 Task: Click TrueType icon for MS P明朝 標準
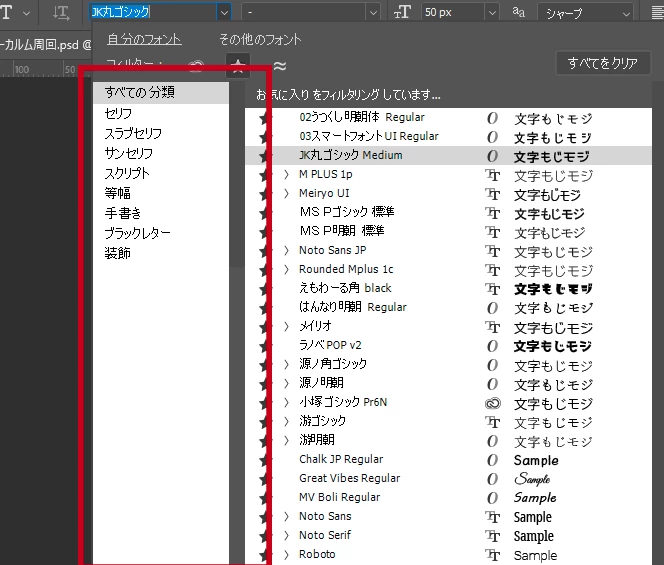492,232
